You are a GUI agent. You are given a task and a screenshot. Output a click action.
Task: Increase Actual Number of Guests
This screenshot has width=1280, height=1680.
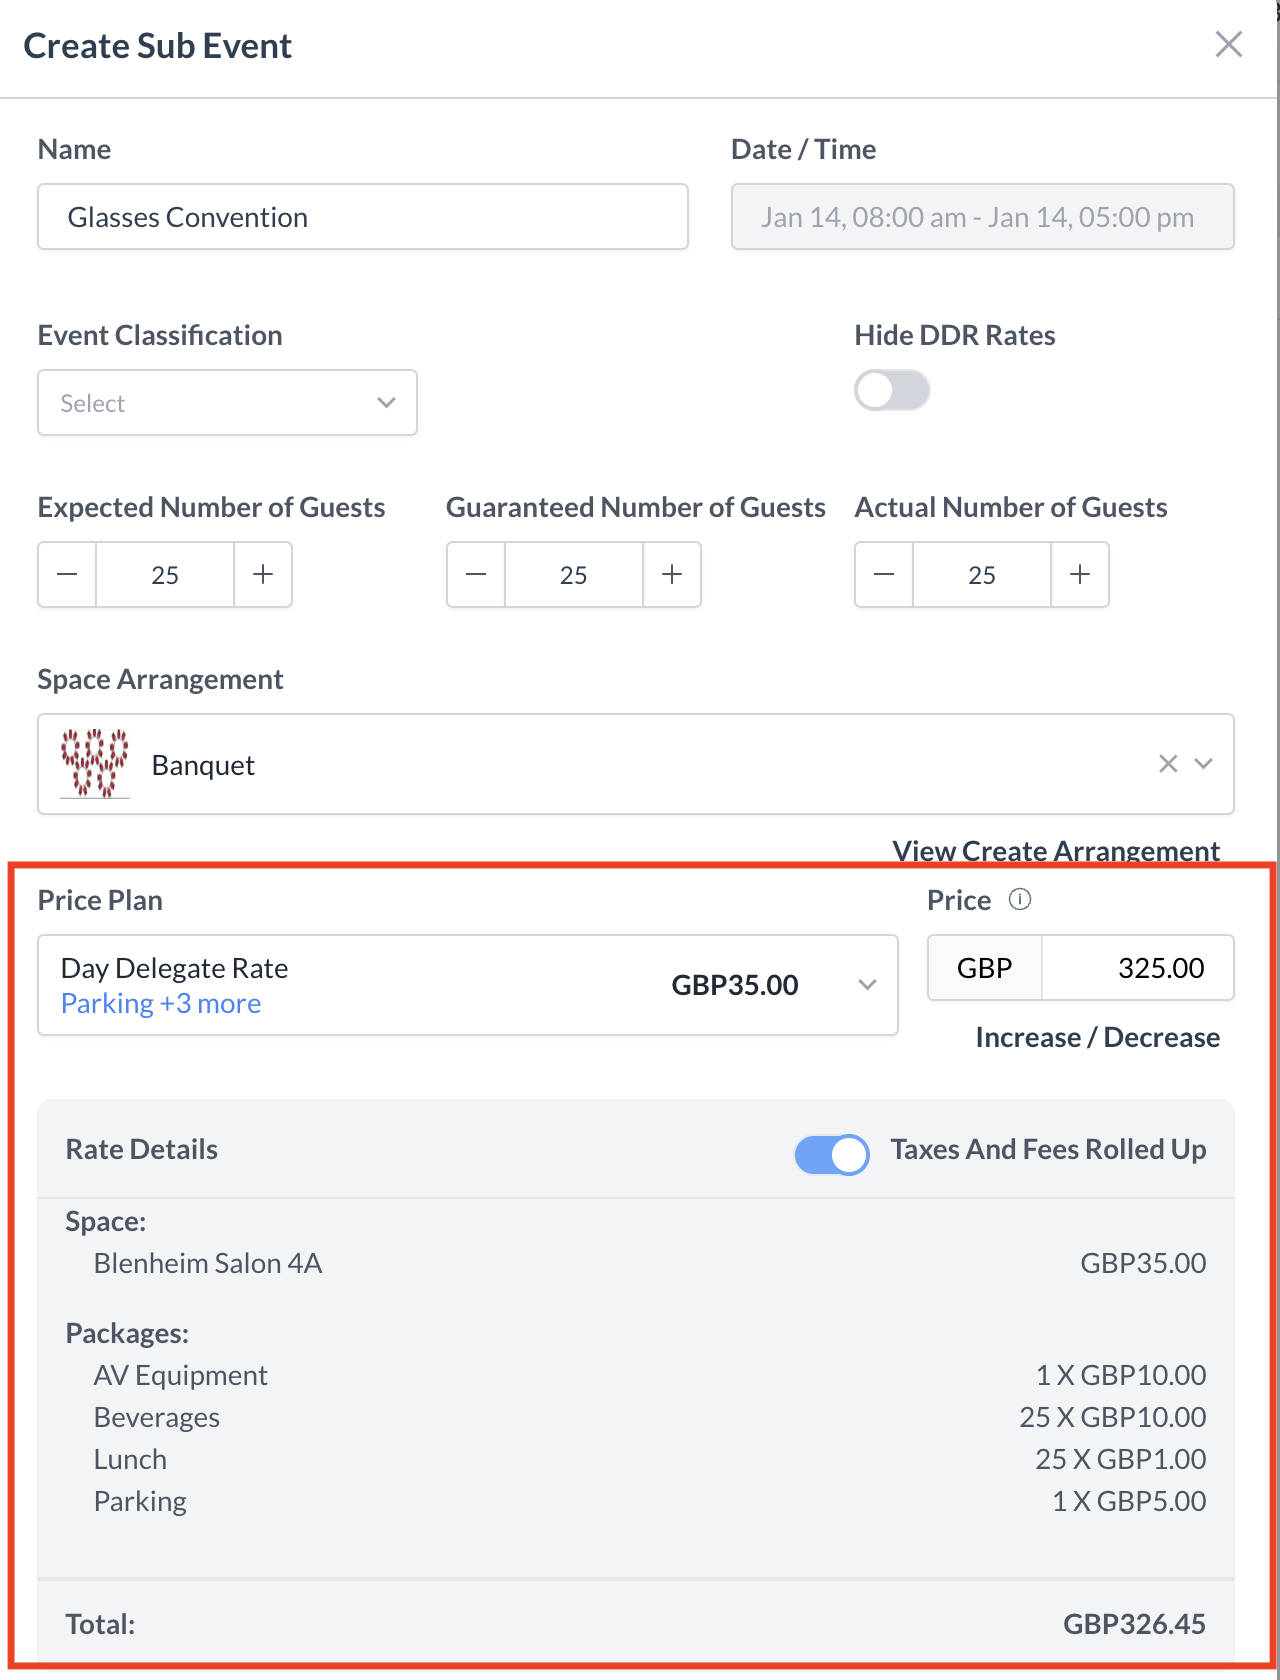1080,575
